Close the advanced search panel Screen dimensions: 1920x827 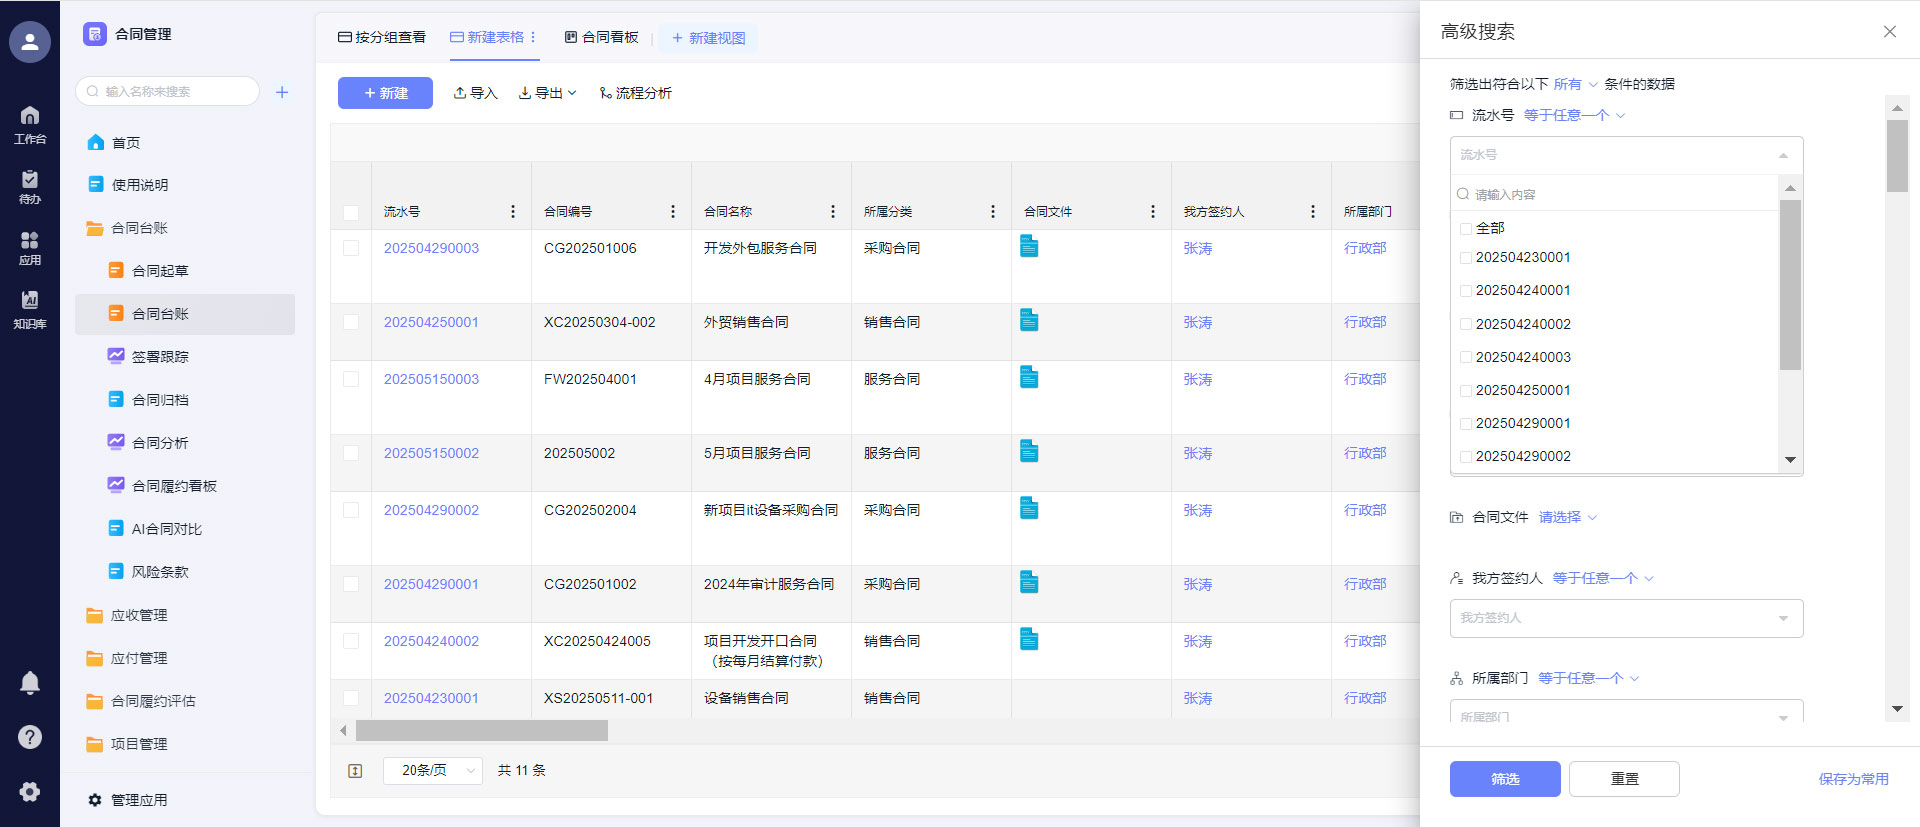coord(1889,32)
